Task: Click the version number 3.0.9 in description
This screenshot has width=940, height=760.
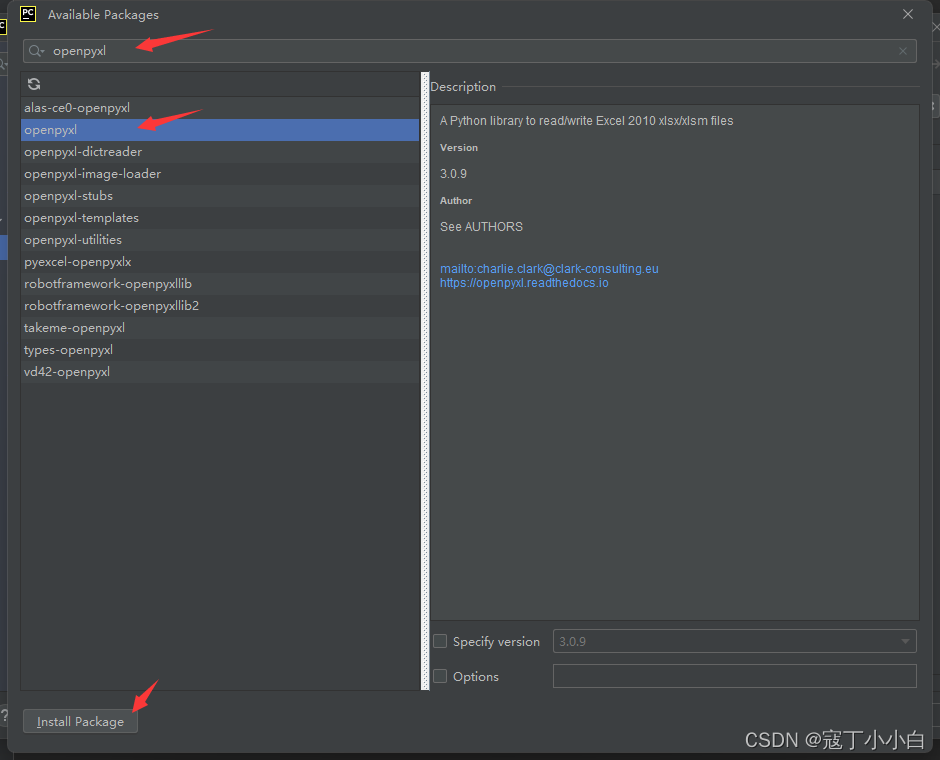Action: point(453,174)
